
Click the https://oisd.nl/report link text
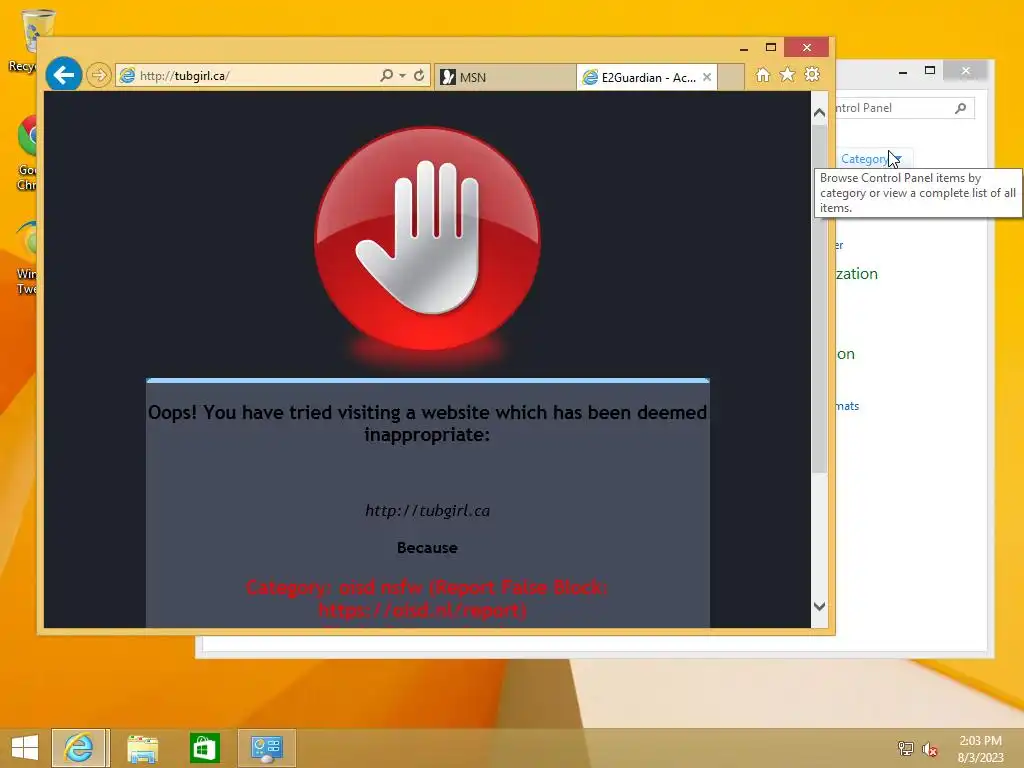pyautogui.click(x=423, y=610)
